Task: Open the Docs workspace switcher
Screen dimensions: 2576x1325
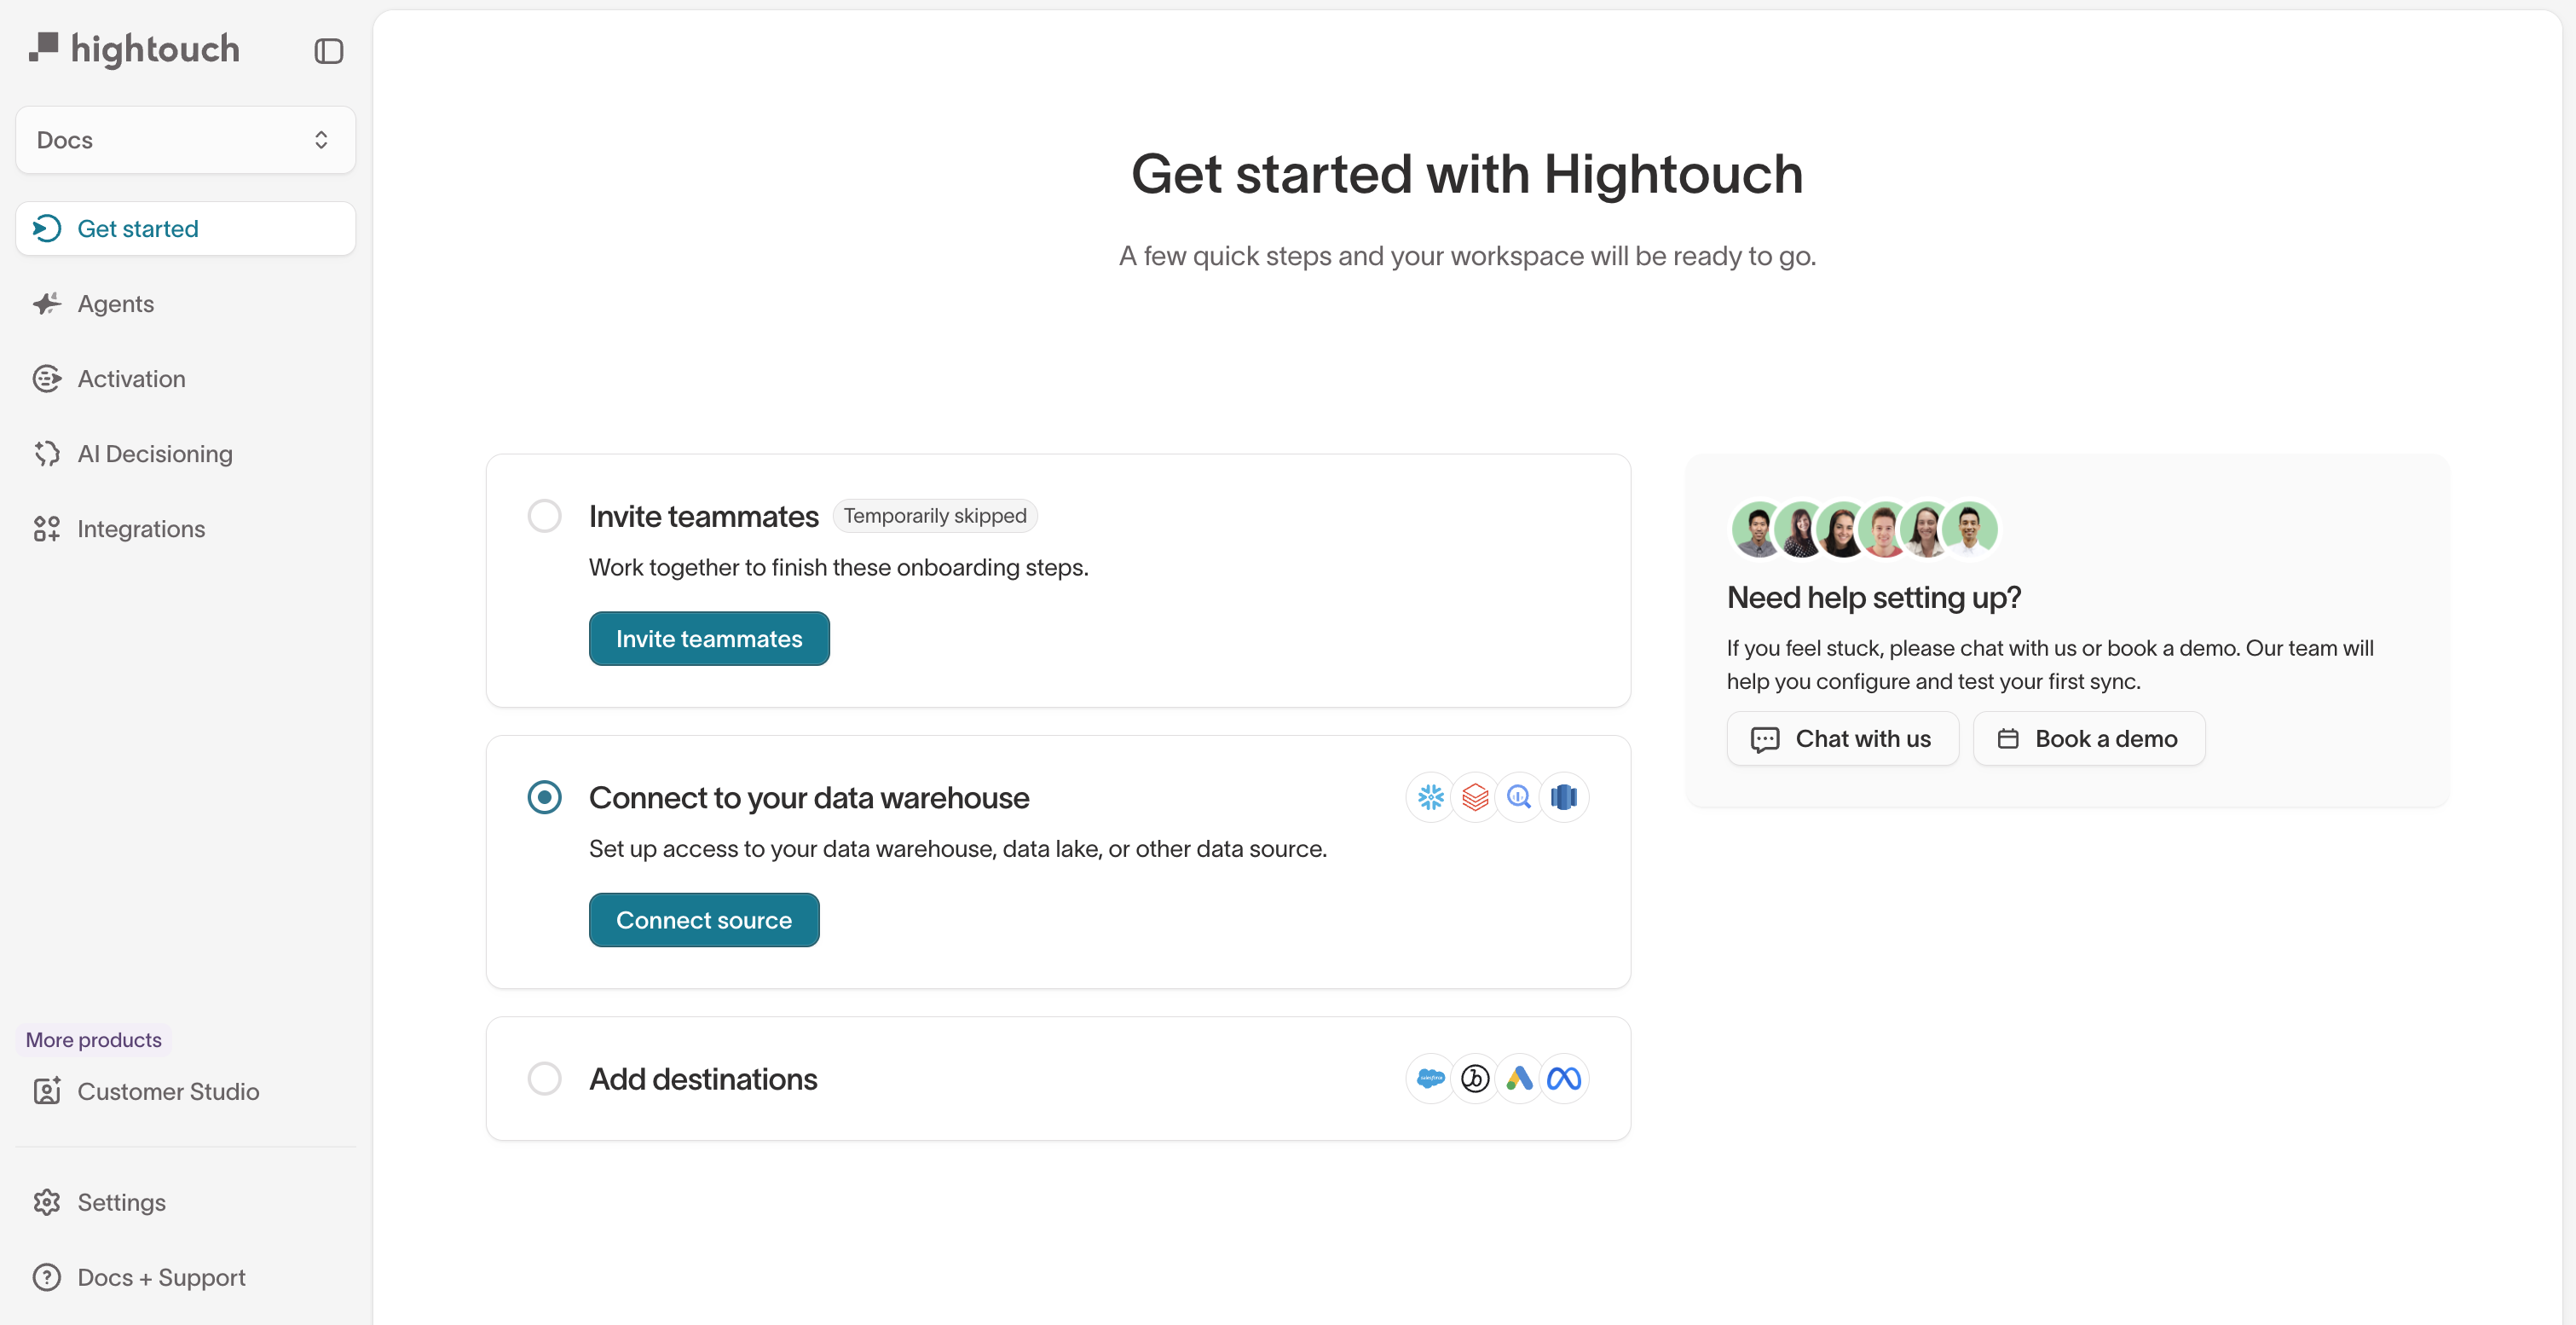Action: coord(185,139)
